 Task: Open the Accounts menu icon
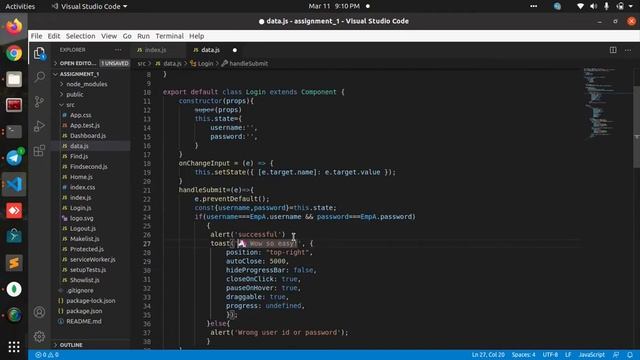coord(40,312)
